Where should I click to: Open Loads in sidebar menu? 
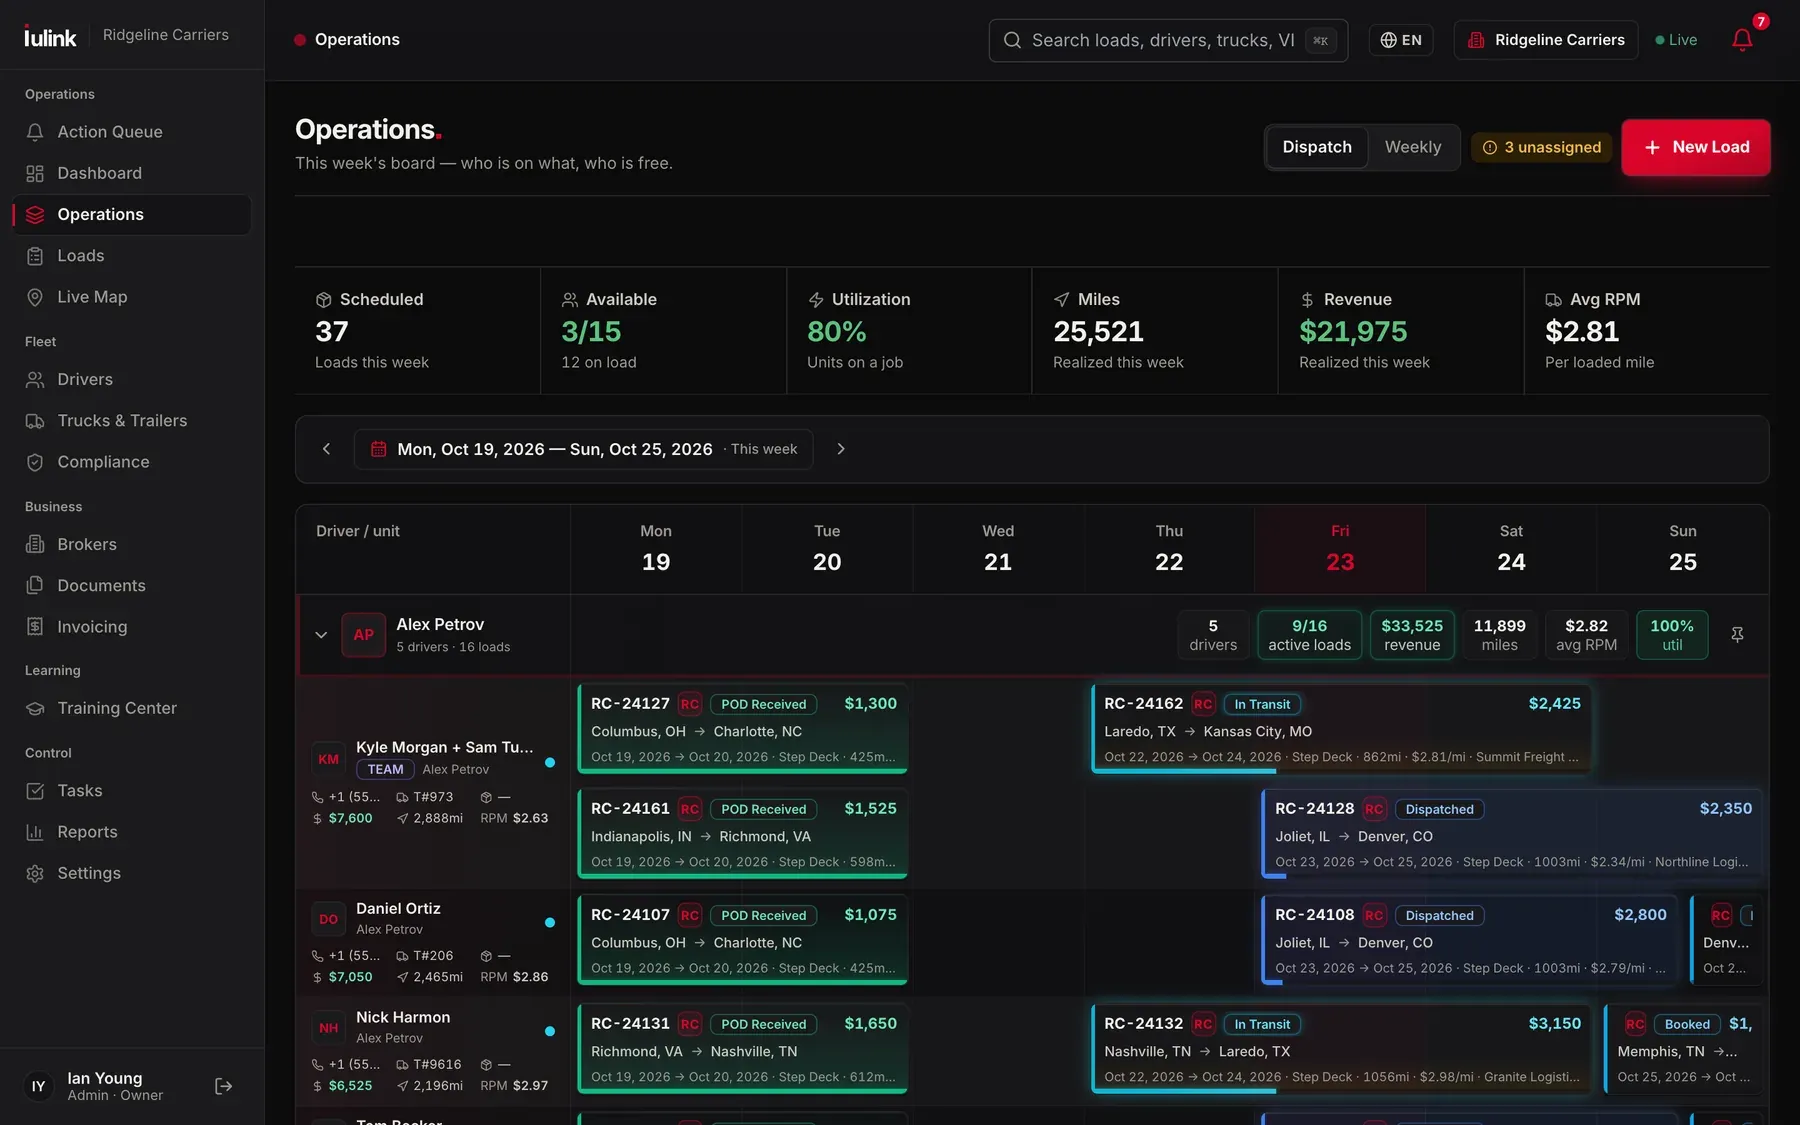pyautogui.click(x=132, y=256)
